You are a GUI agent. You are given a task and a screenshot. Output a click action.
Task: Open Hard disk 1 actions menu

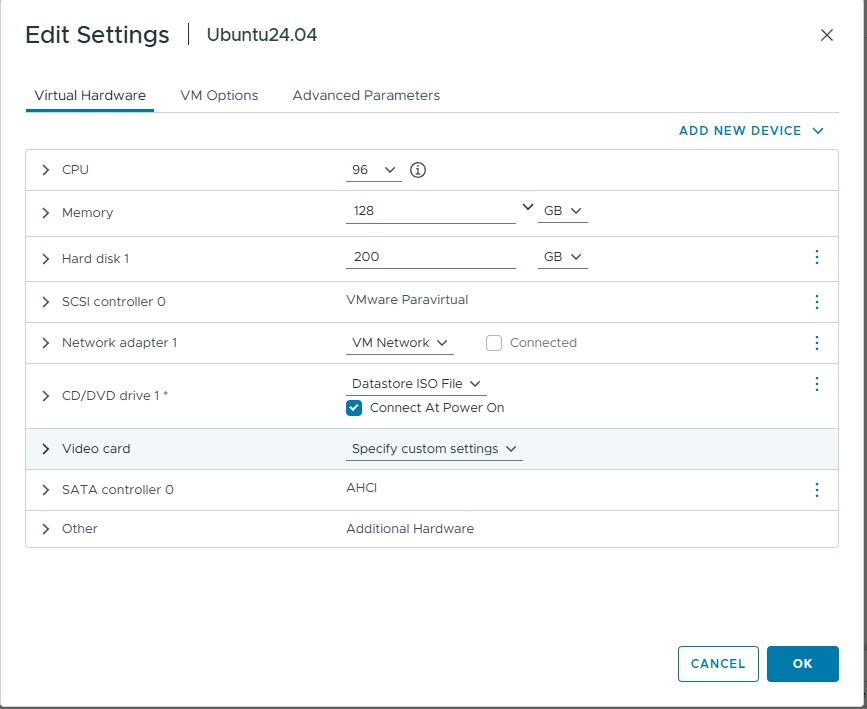click(x=817, y=257)
